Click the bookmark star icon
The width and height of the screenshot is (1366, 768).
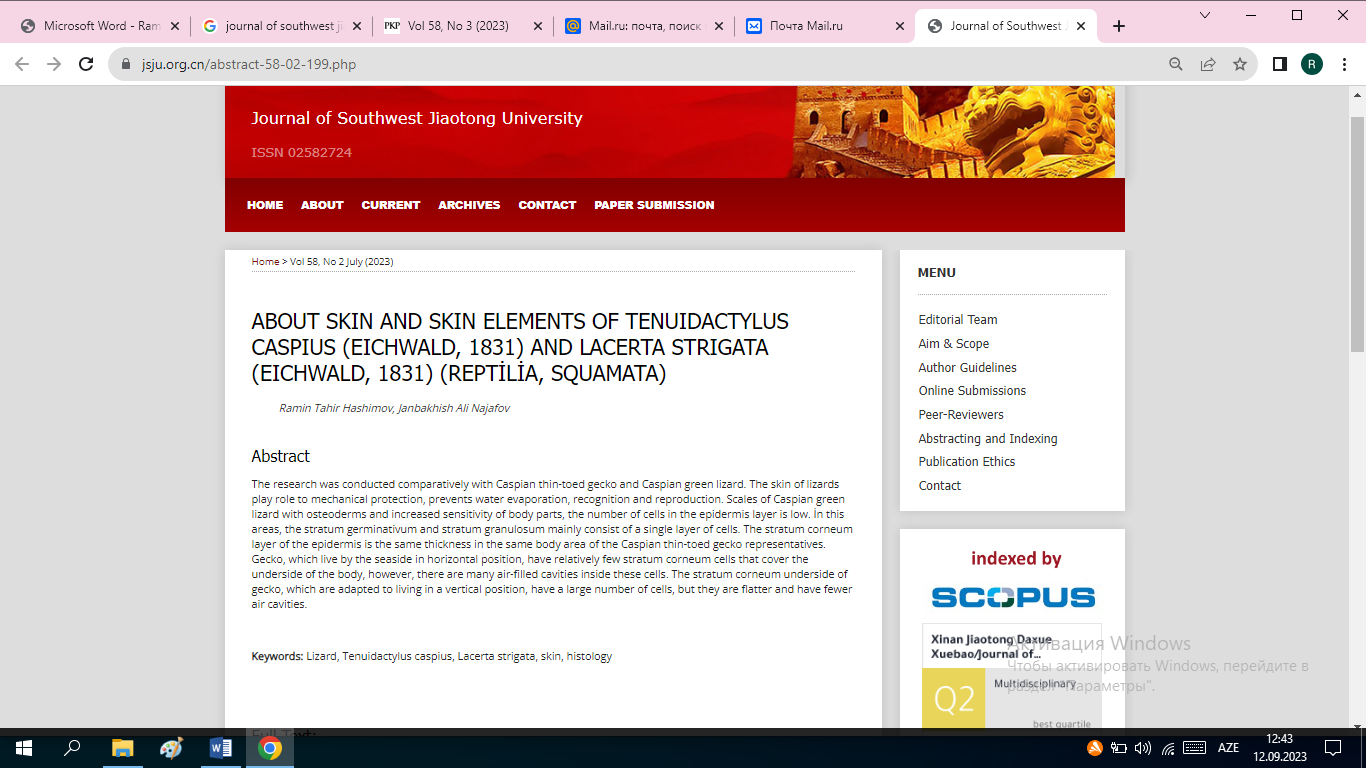(x=1240, y=64)
